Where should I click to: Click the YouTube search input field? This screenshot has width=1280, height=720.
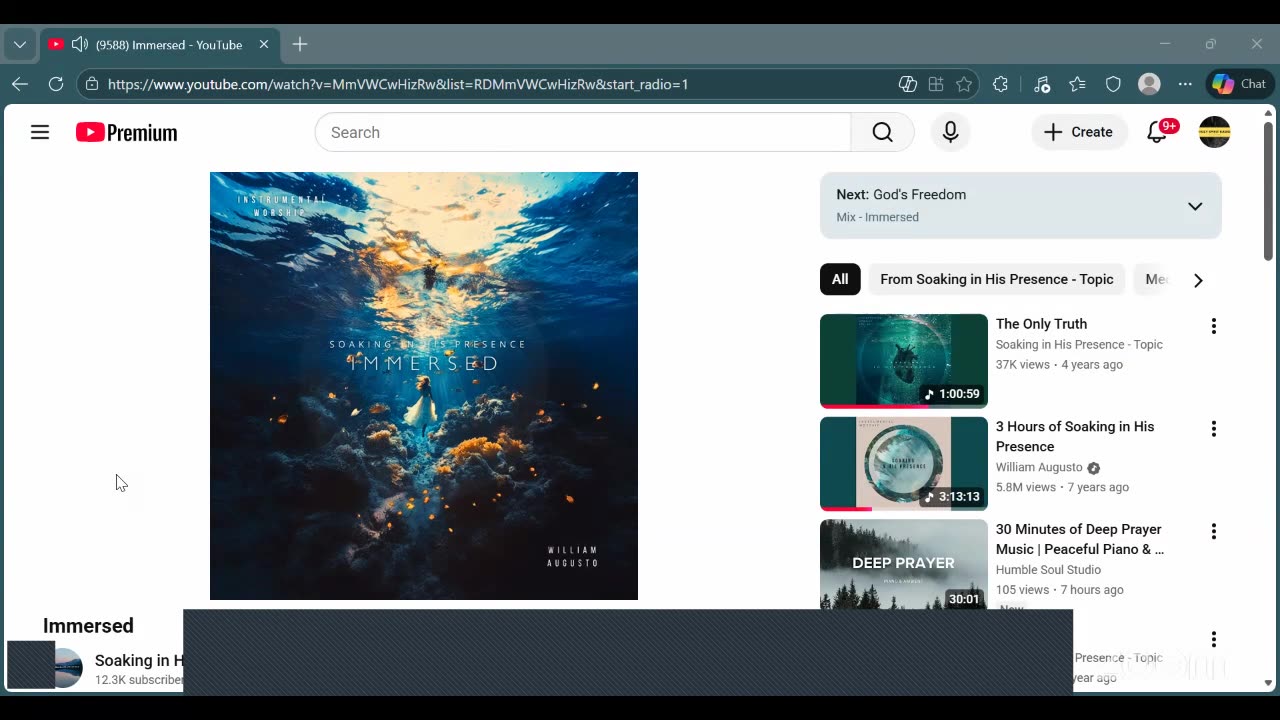point(583,132)
